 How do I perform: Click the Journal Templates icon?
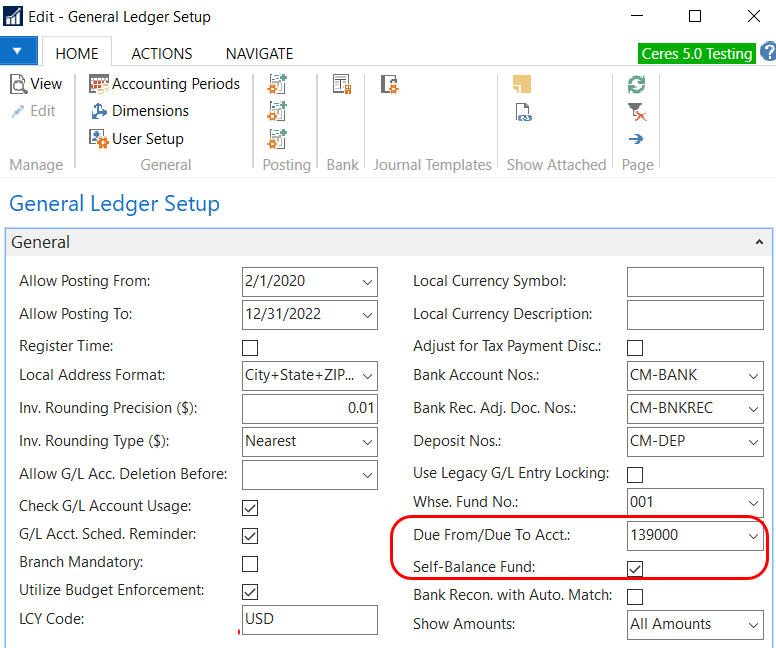390,85
